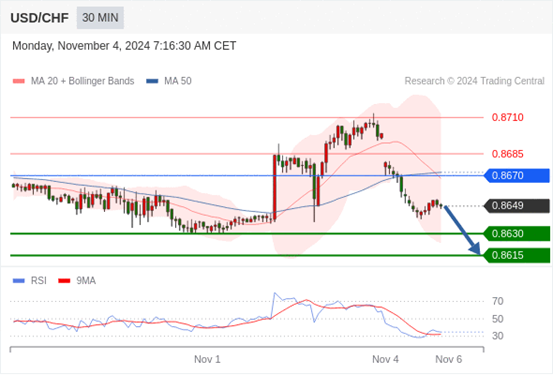553x375 pixels.
Task: Click the MA 50 blue legend swatch
Action: coord(152,81)
